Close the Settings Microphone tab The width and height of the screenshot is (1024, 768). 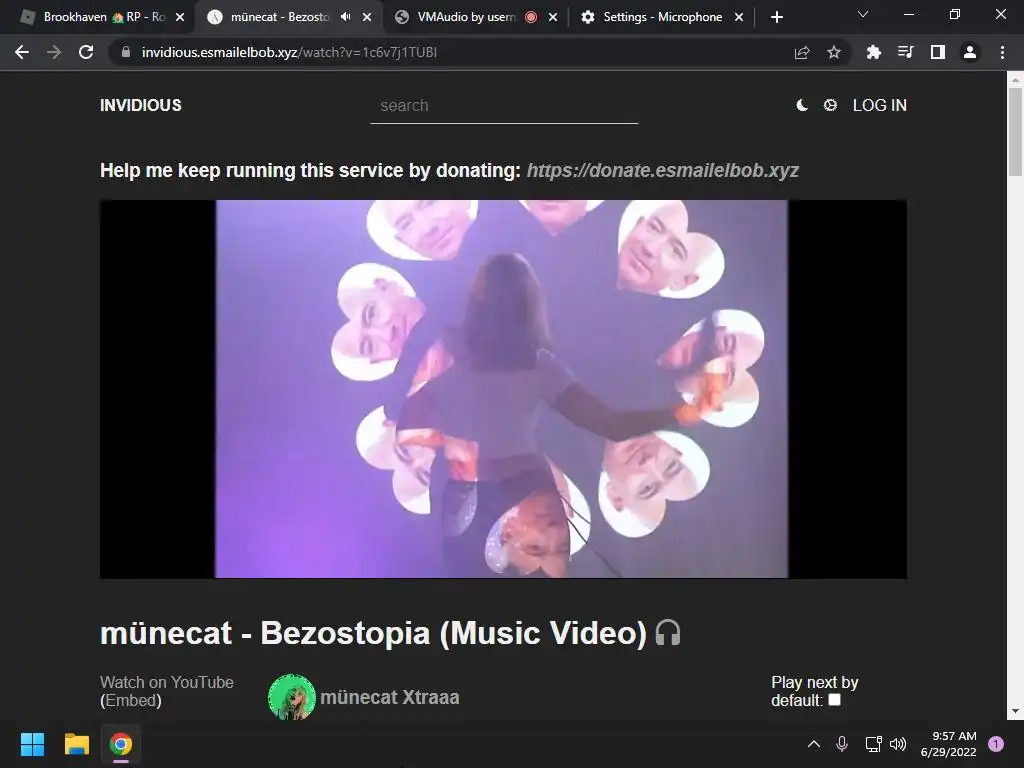tap(739, 17)
